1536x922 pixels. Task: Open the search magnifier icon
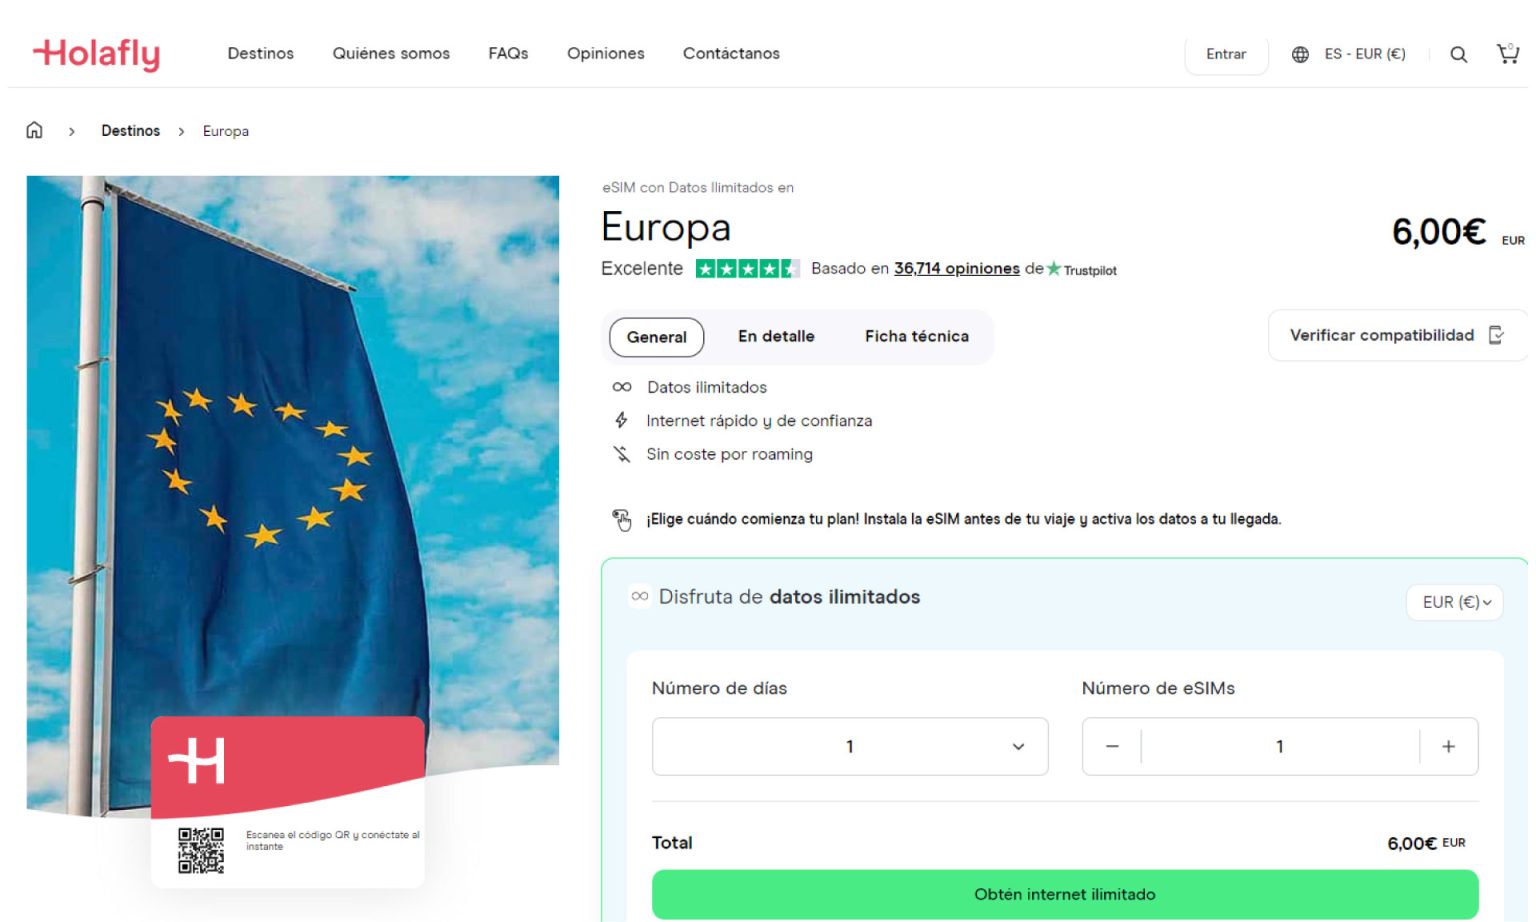point(1458,53)
